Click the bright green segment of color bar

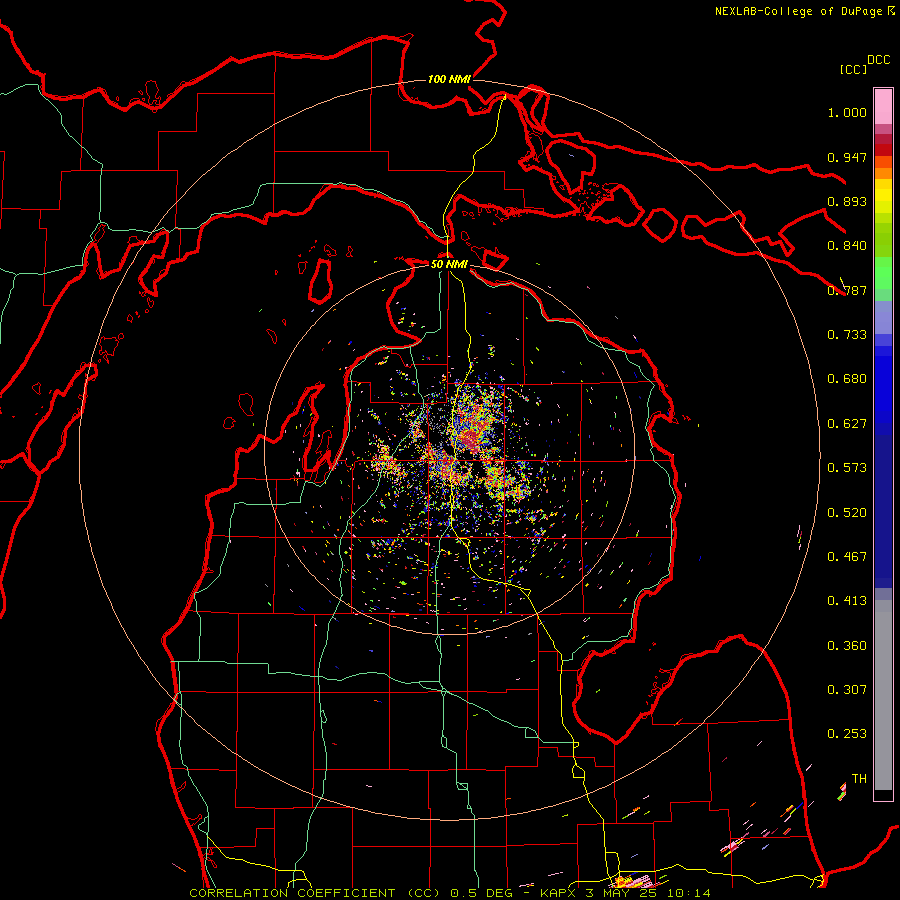pyautogui.click(x=883, y=273)
